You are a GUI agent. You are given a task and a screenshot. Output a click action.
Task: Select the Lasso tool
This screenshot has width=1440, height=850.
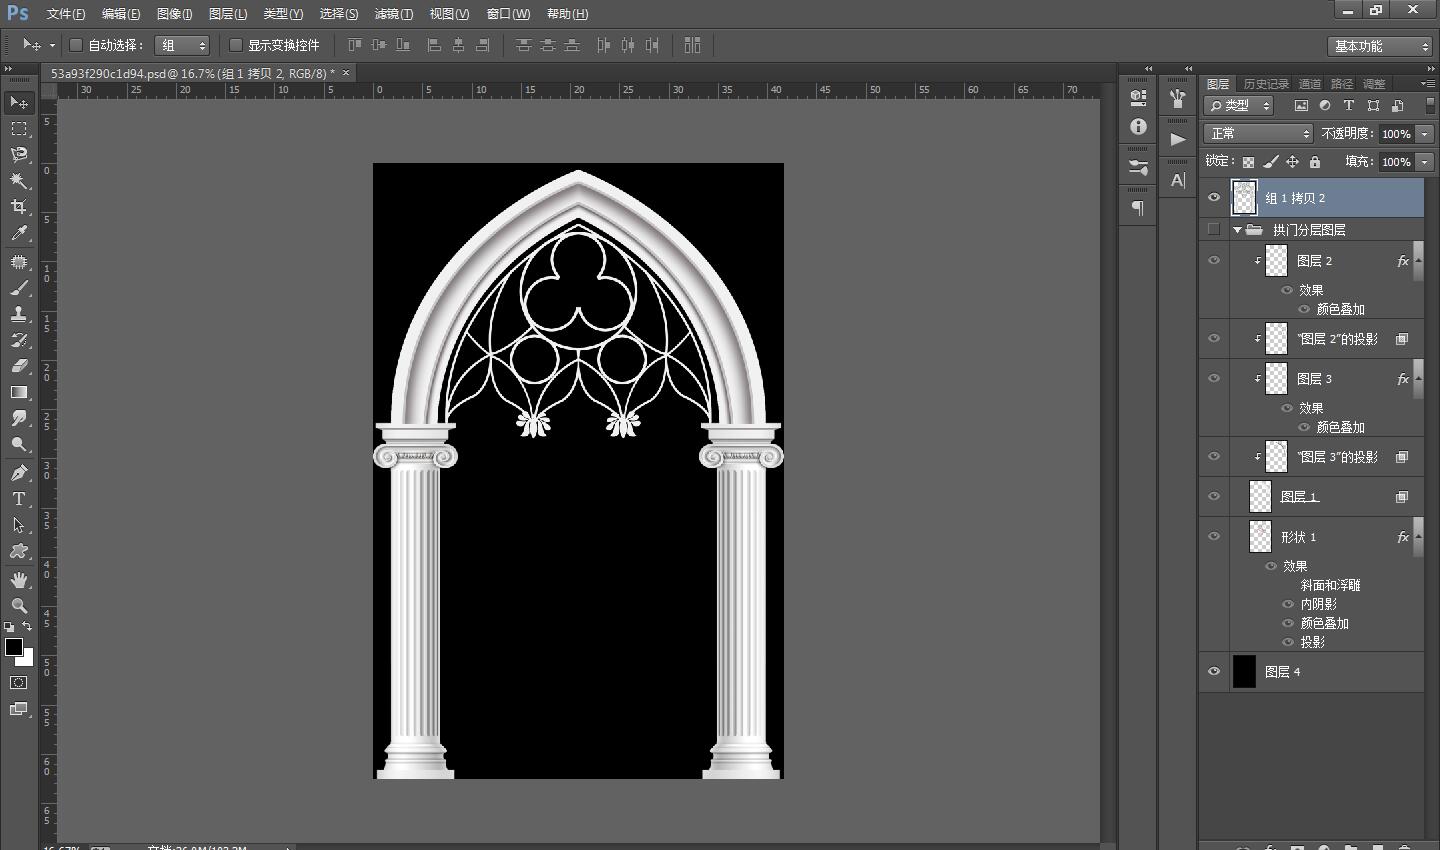pyautogui.click(x=19, y=155)
